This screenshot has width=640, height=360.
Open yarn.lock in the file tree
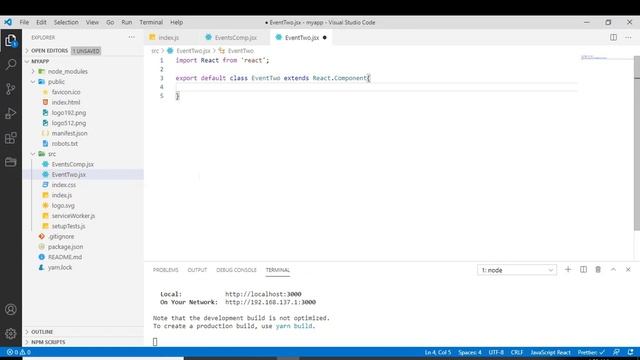(60, 267)
